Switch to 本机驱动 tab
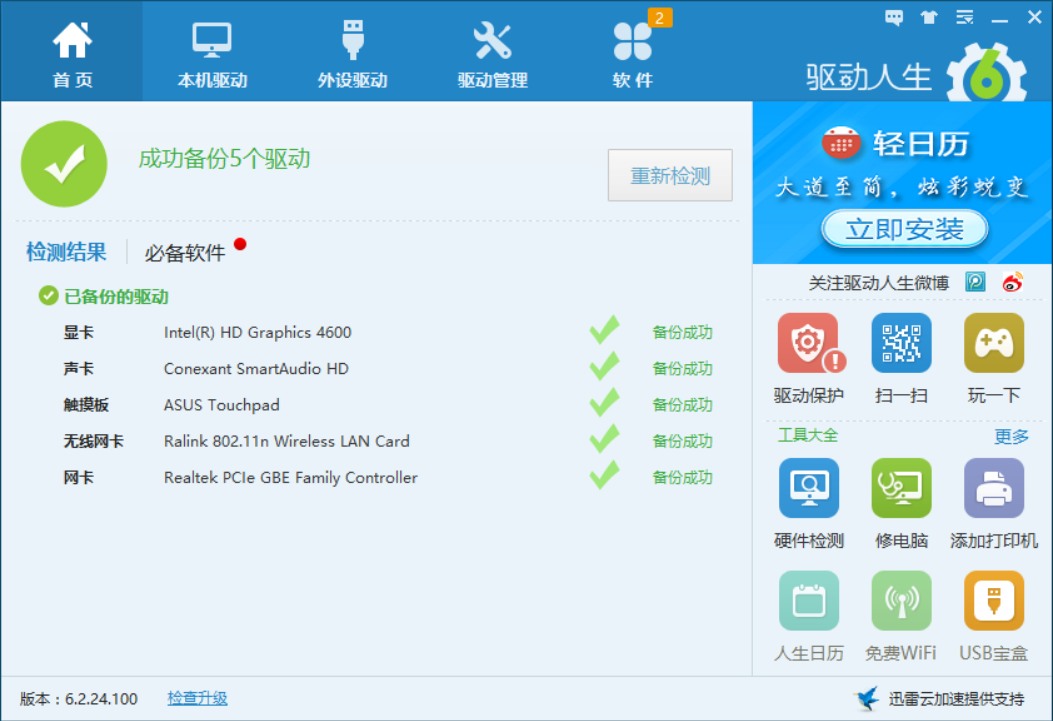The height and width of the screenshot is (721, 1053). [212, 52]
